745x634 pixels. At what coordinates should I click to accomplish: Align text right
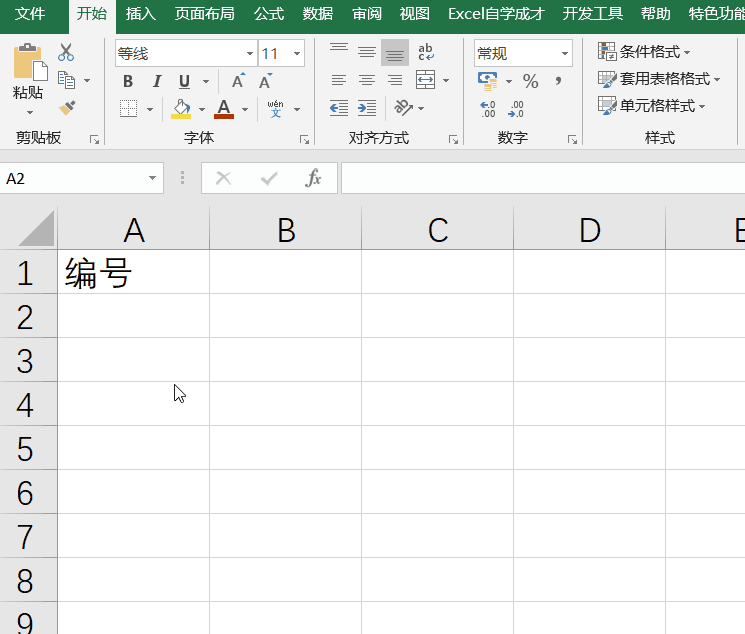395,80
